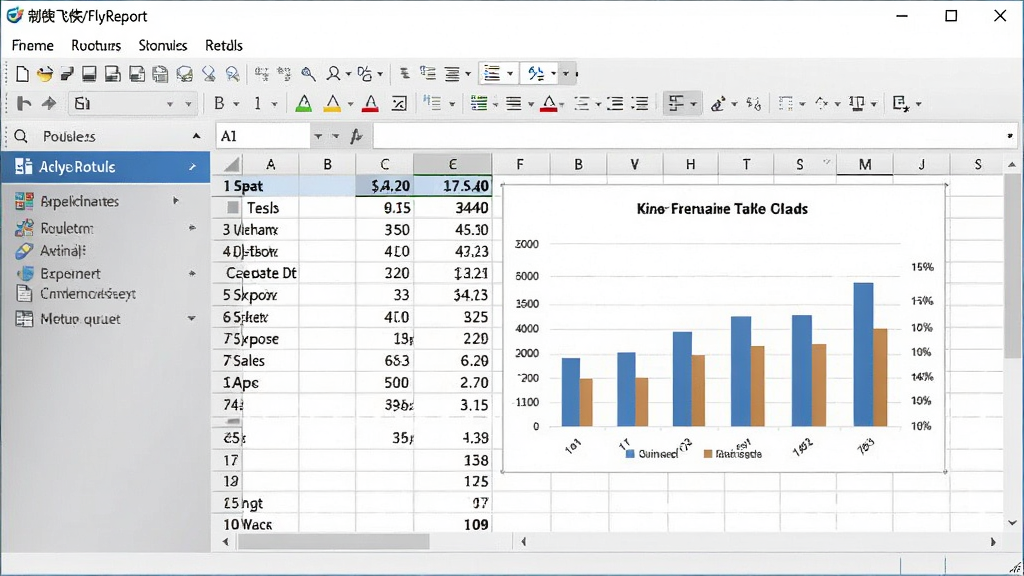Create a new blank document from the toolbar
The image size is (1024, 576).
22,74
